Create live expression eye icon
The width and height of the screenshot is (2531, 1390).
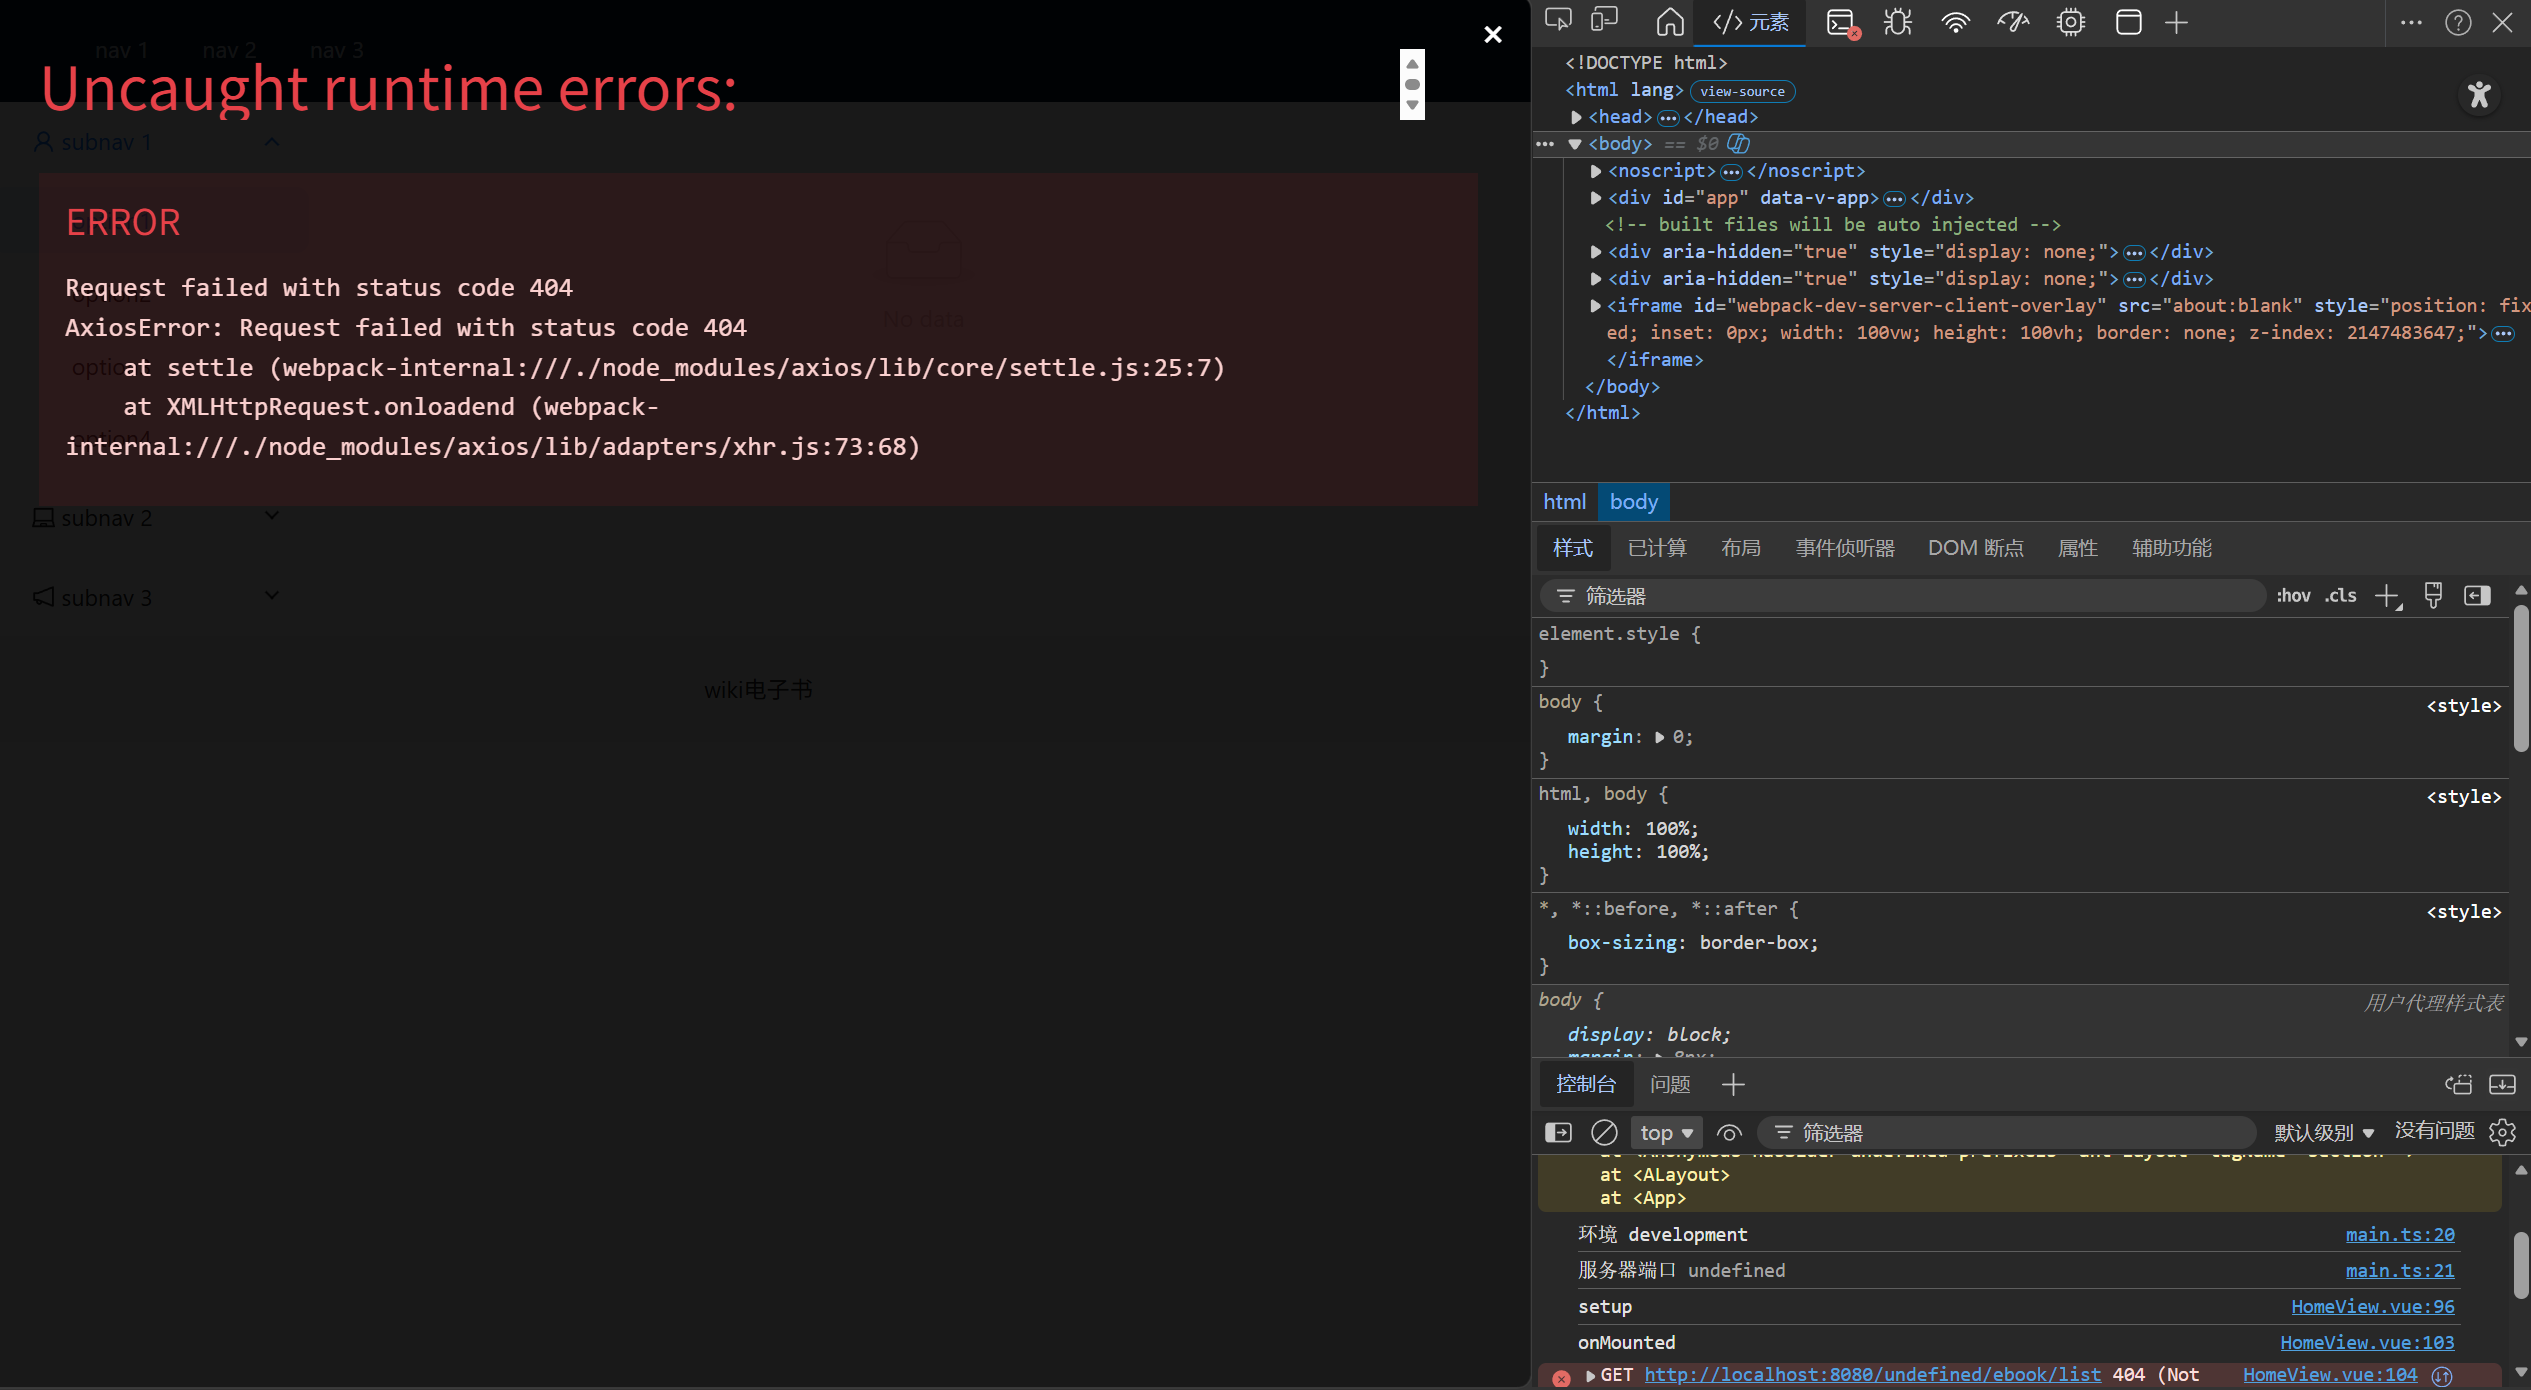pyautogui.click(x=1729, y=1133)
